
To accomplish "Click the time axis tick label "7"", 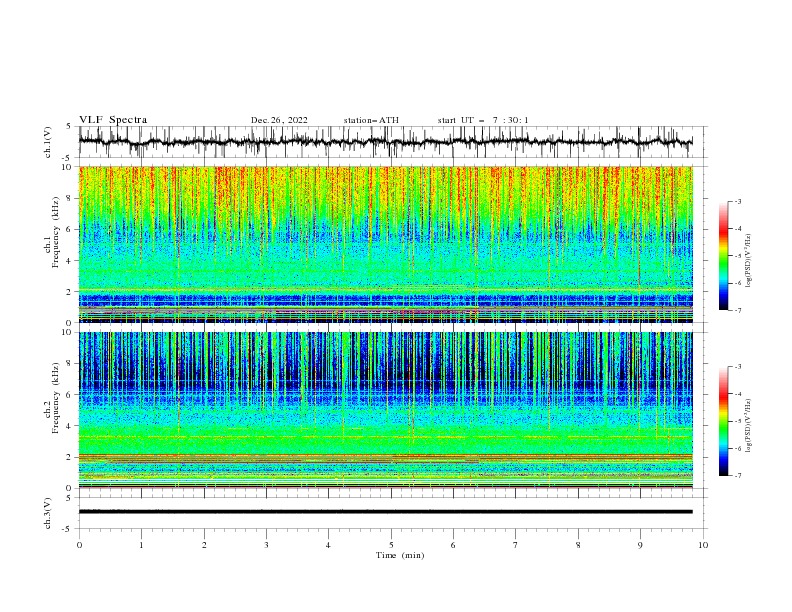I will (516, 545).
